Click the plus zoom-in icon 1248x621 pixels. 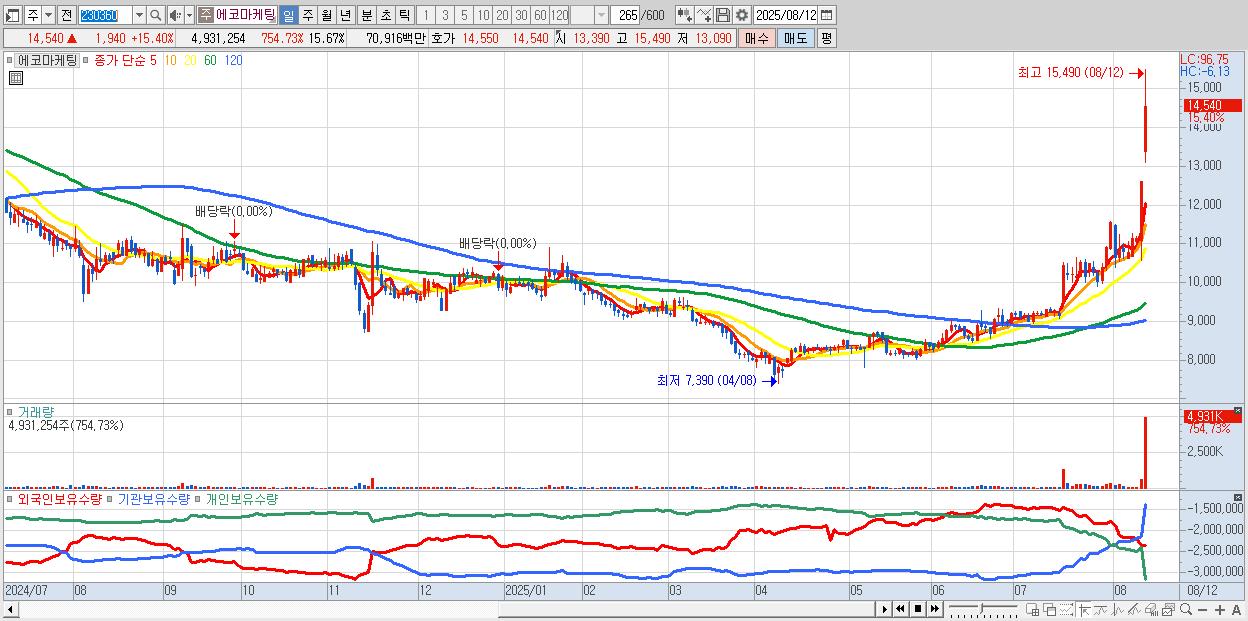[1220, 609]
